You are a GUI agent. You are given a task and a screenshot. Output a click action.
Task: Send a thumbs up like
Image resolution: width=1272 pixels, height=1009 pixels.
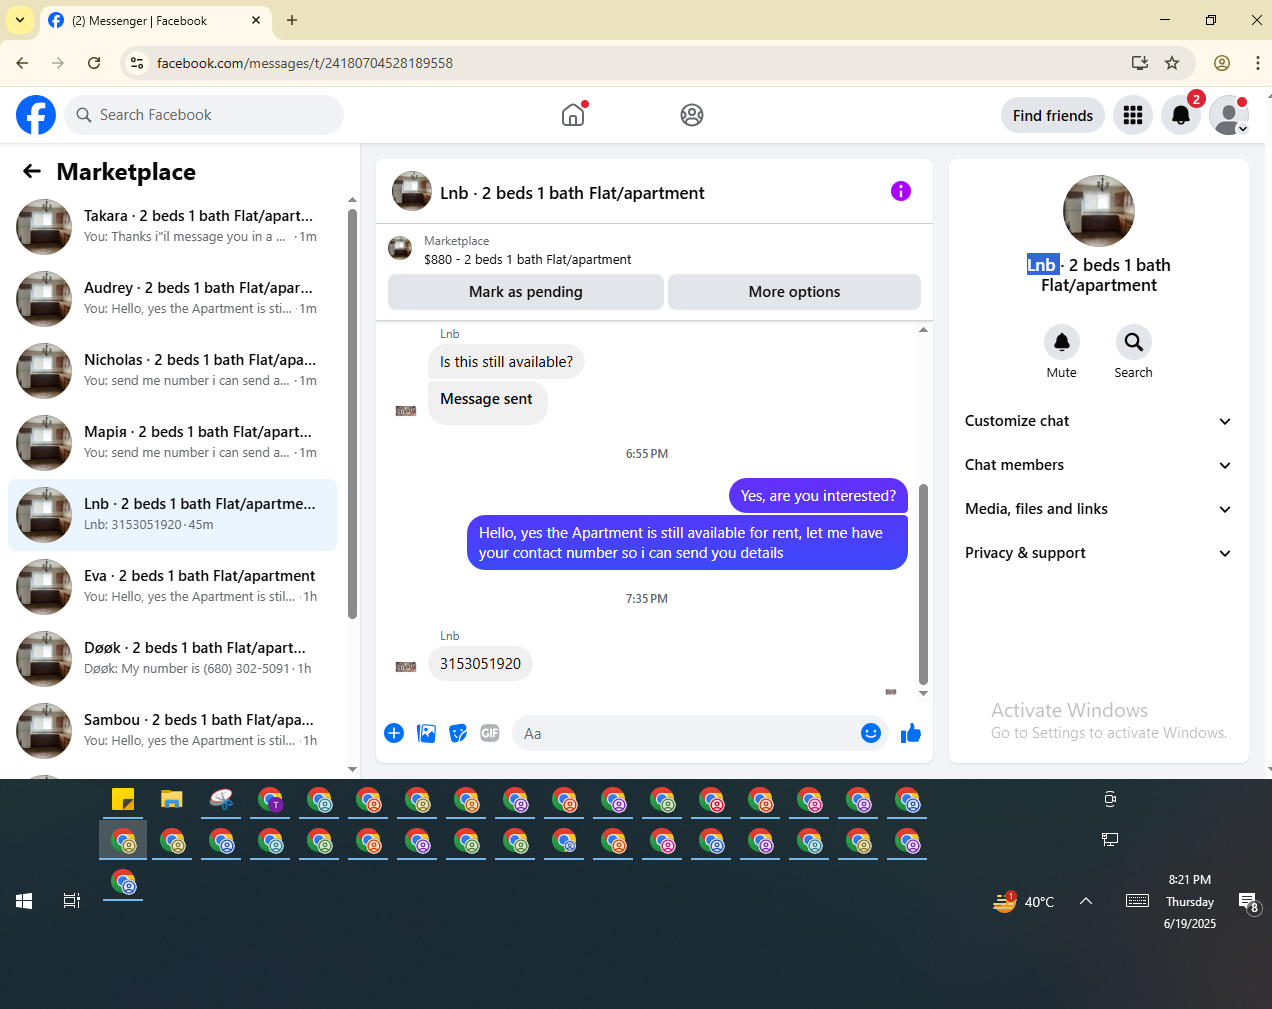coord(910,733)
